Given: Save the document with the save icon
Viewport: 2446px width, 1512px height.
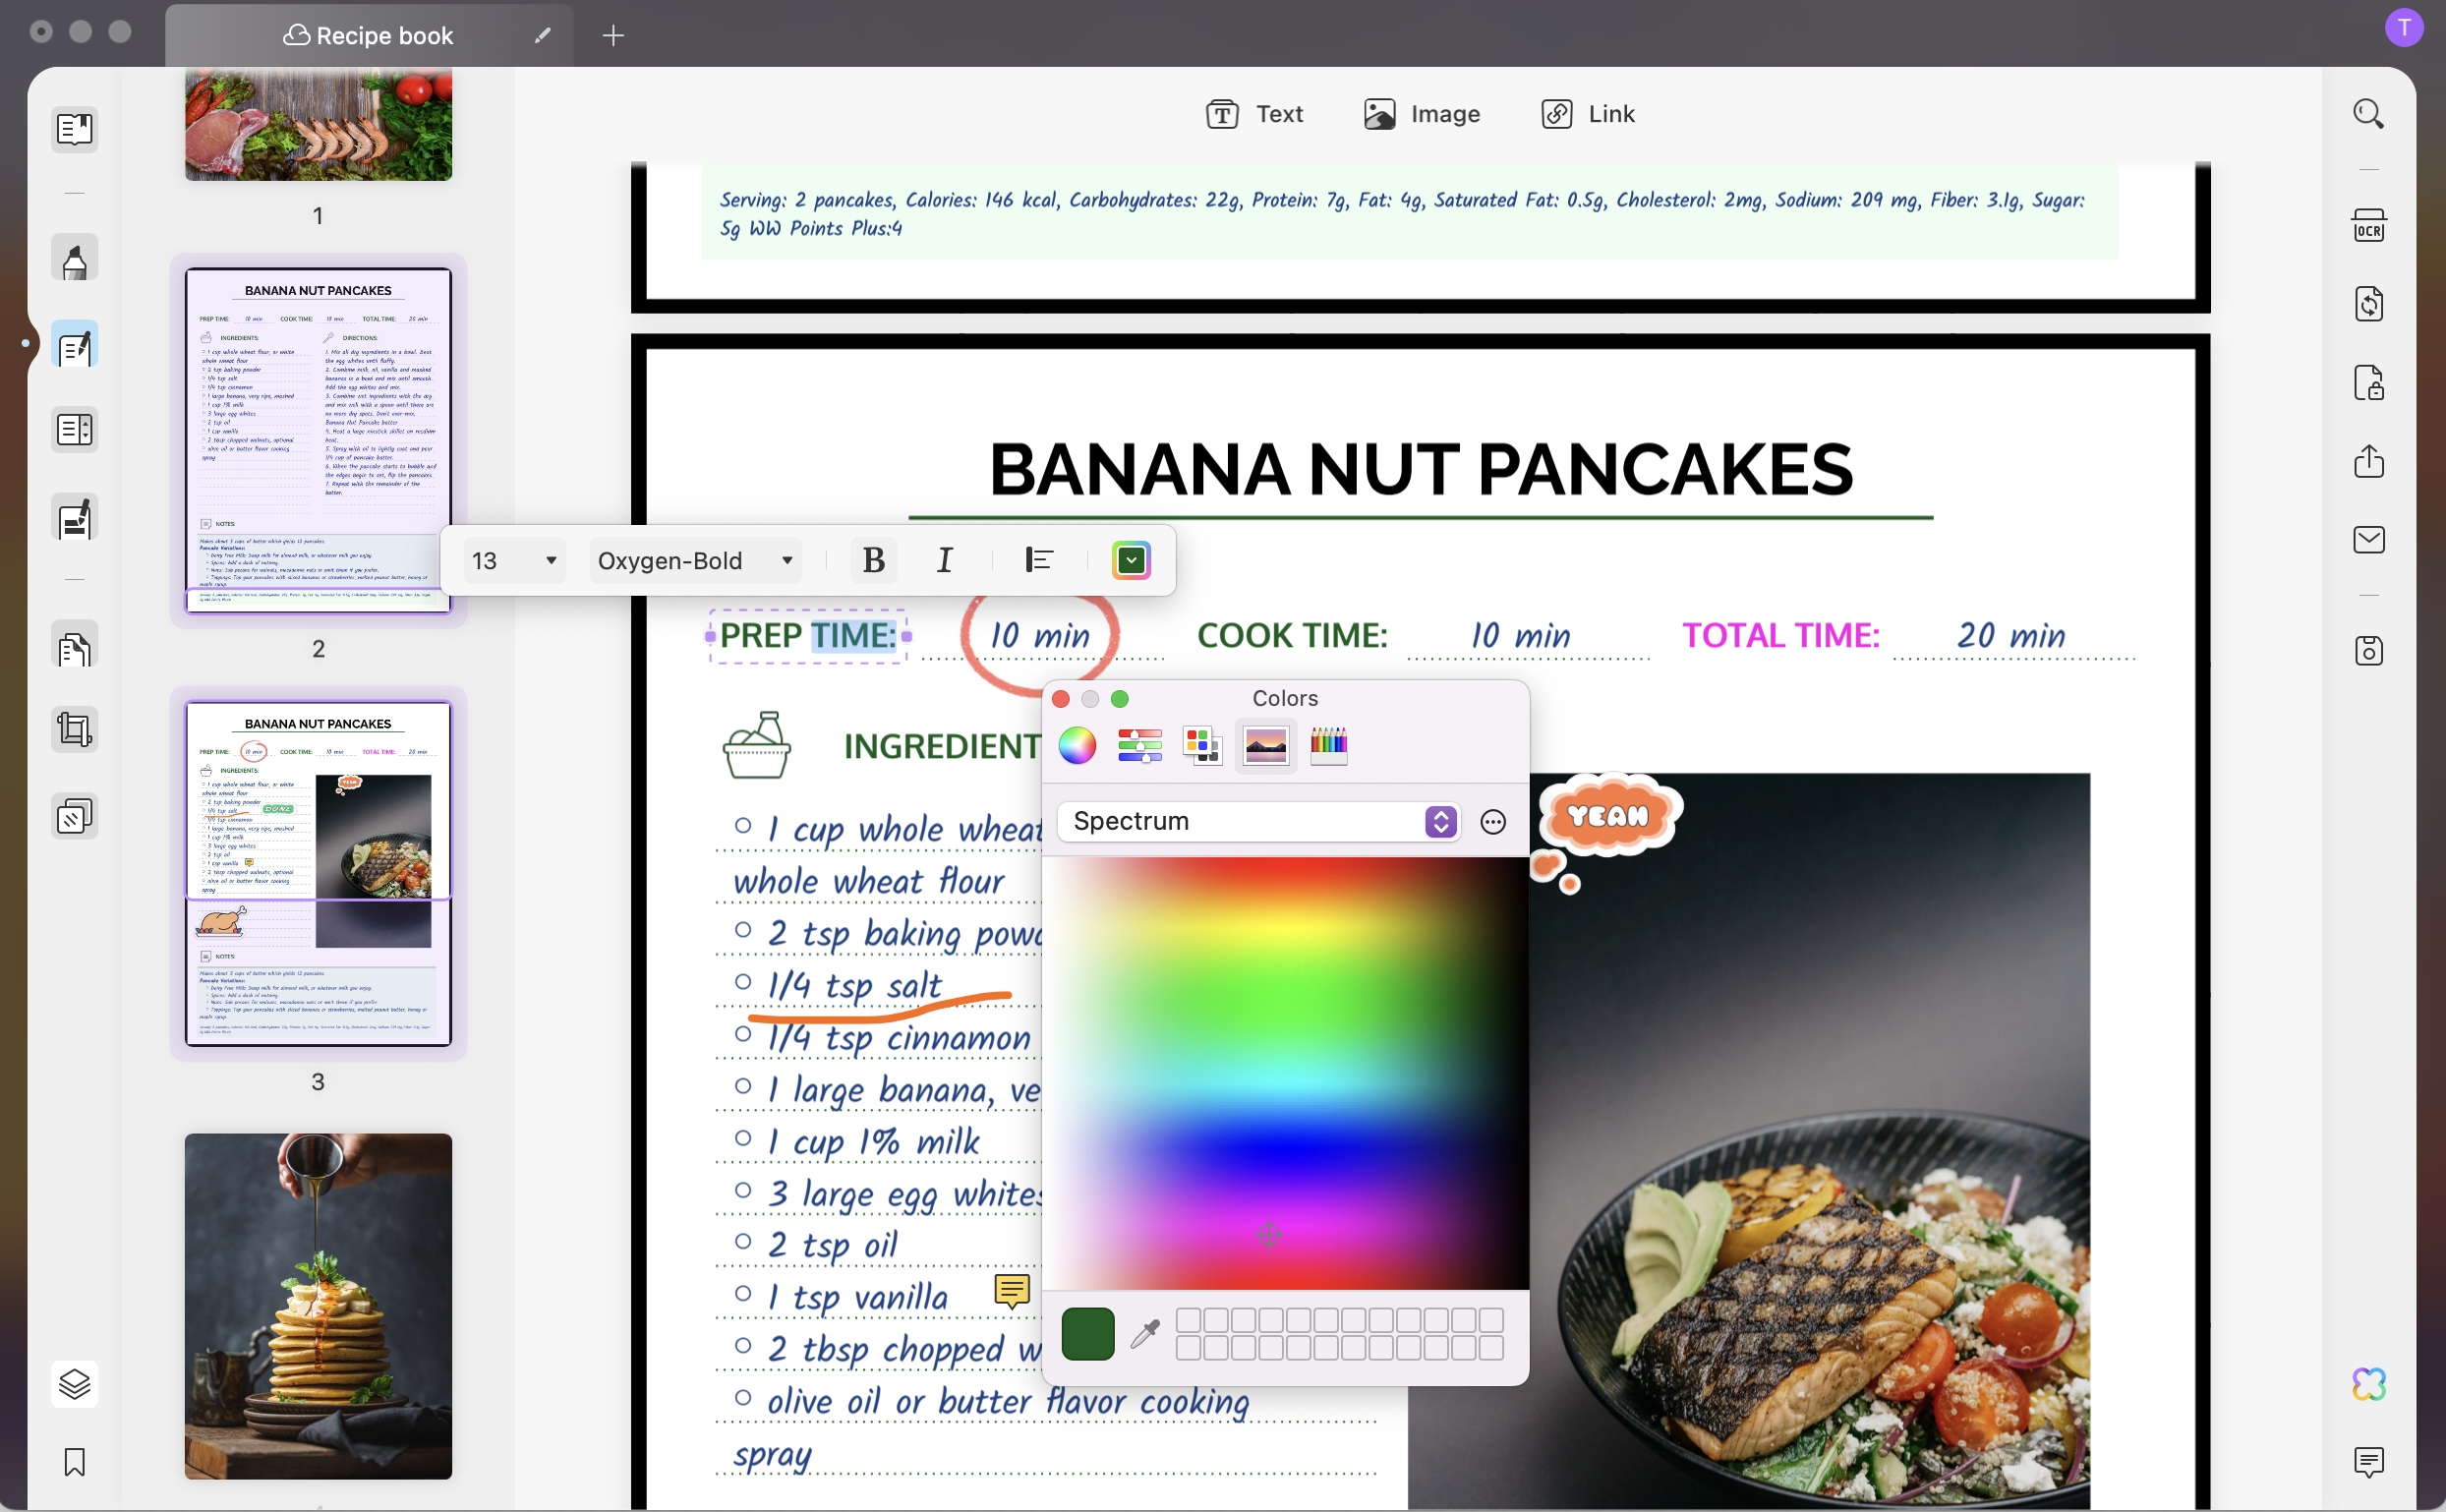Looking at the screenshot, I should click(x=2369, y=651).
